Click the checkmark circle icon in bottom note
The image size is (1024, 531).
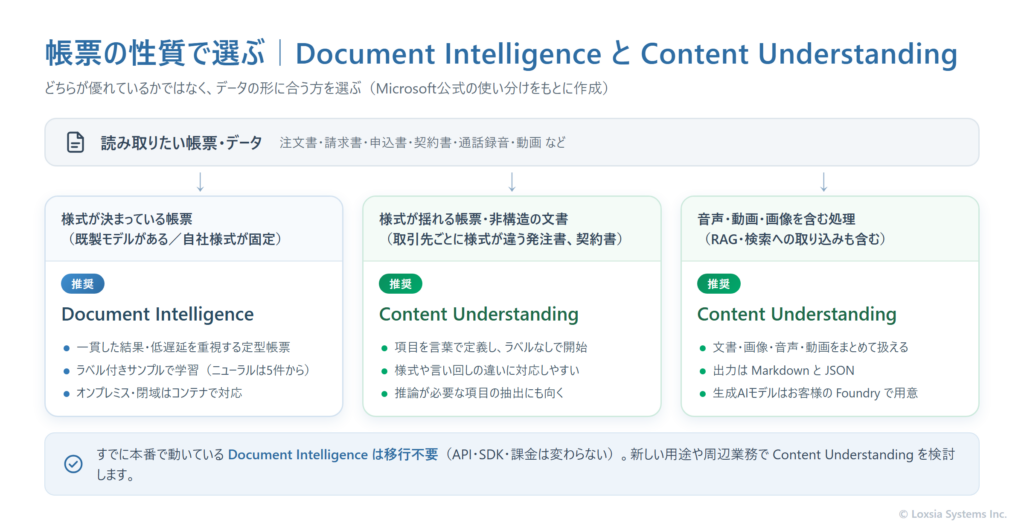click(73, 464)
